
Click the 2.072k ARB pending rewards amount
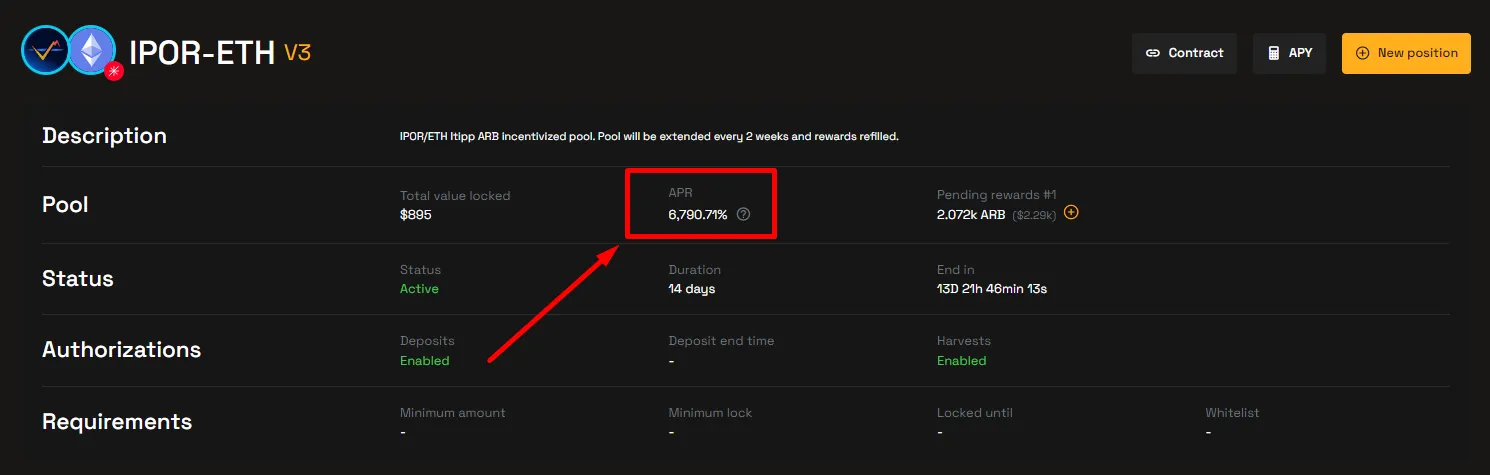coord(972,214)
